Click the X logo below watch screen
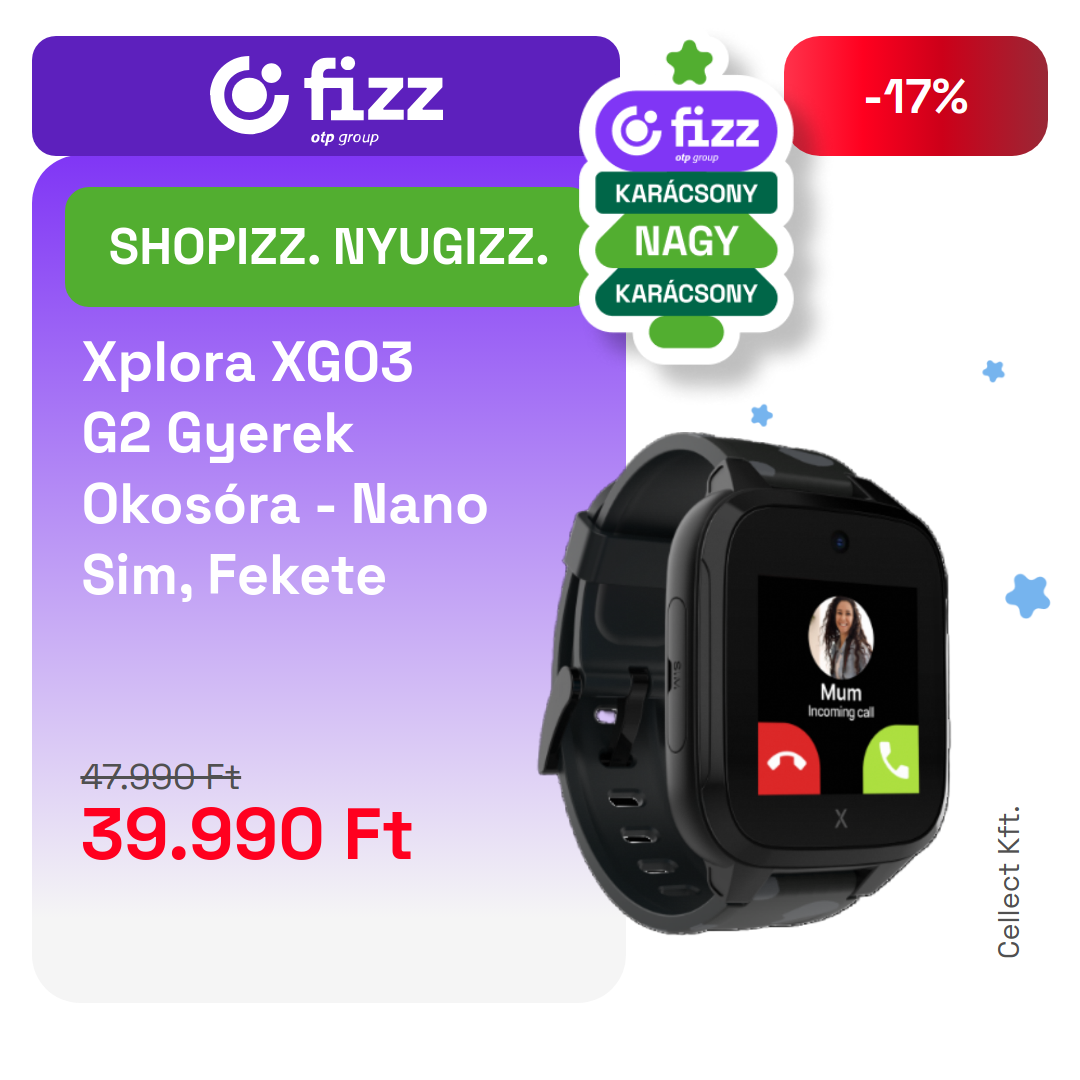 click(841, 819)
